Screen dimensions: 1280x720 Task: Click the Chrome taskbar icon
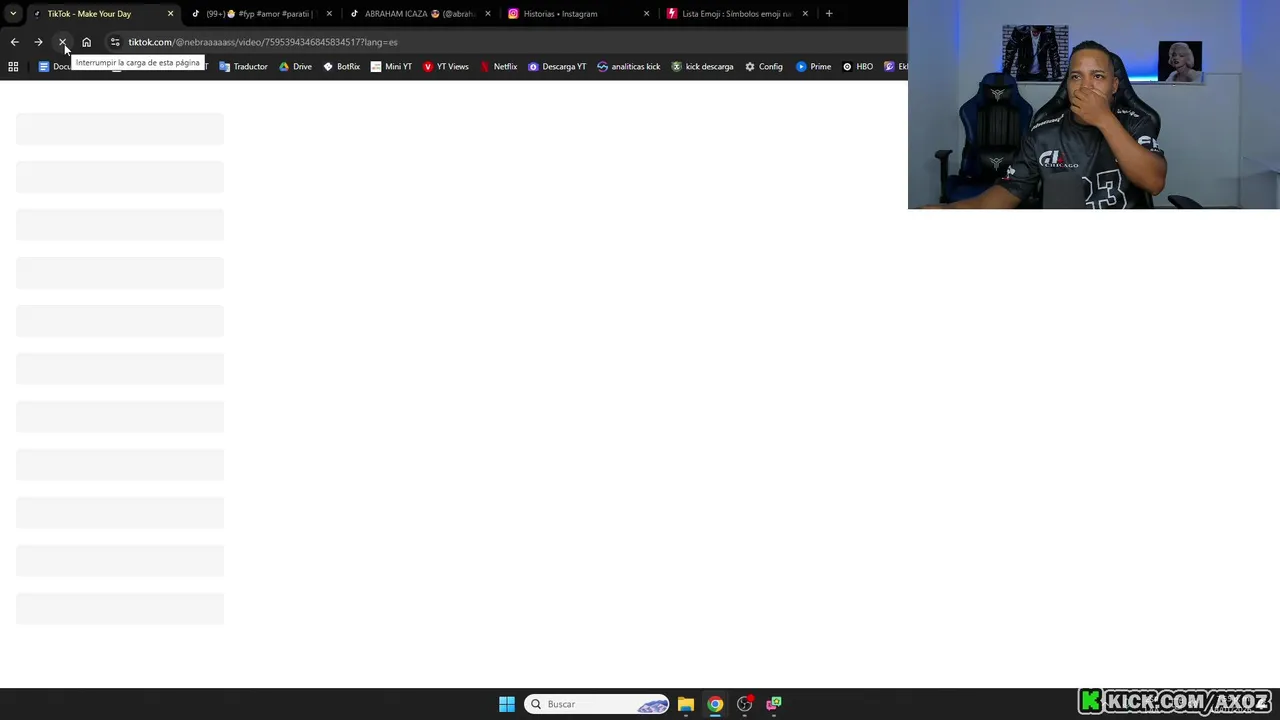[715, 704]
